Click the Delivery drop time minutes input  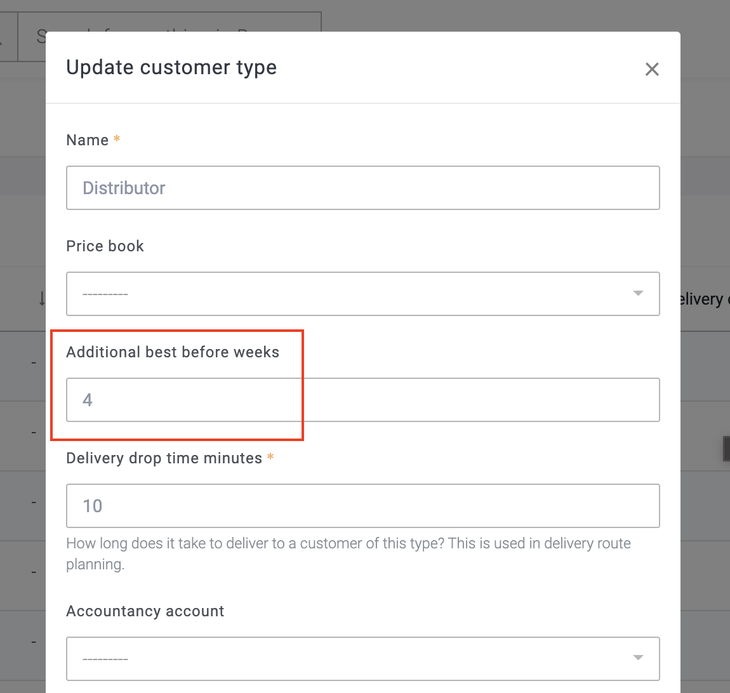pos(362,506)
